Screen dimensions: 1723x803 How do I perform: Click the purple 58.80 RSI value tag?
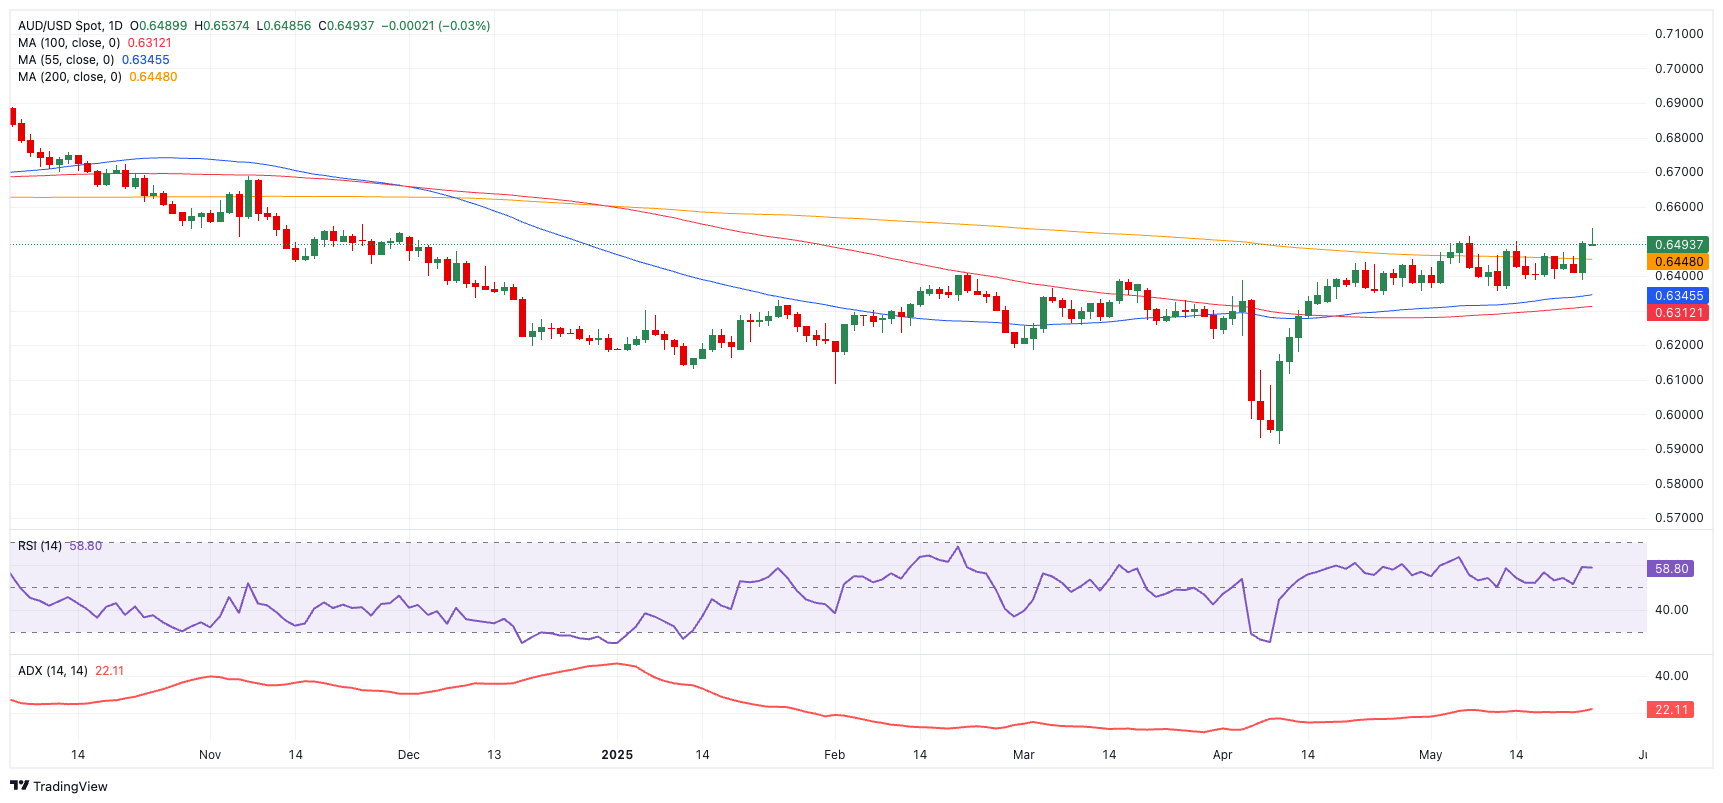pyautogui.click(x=1671, y=568)
